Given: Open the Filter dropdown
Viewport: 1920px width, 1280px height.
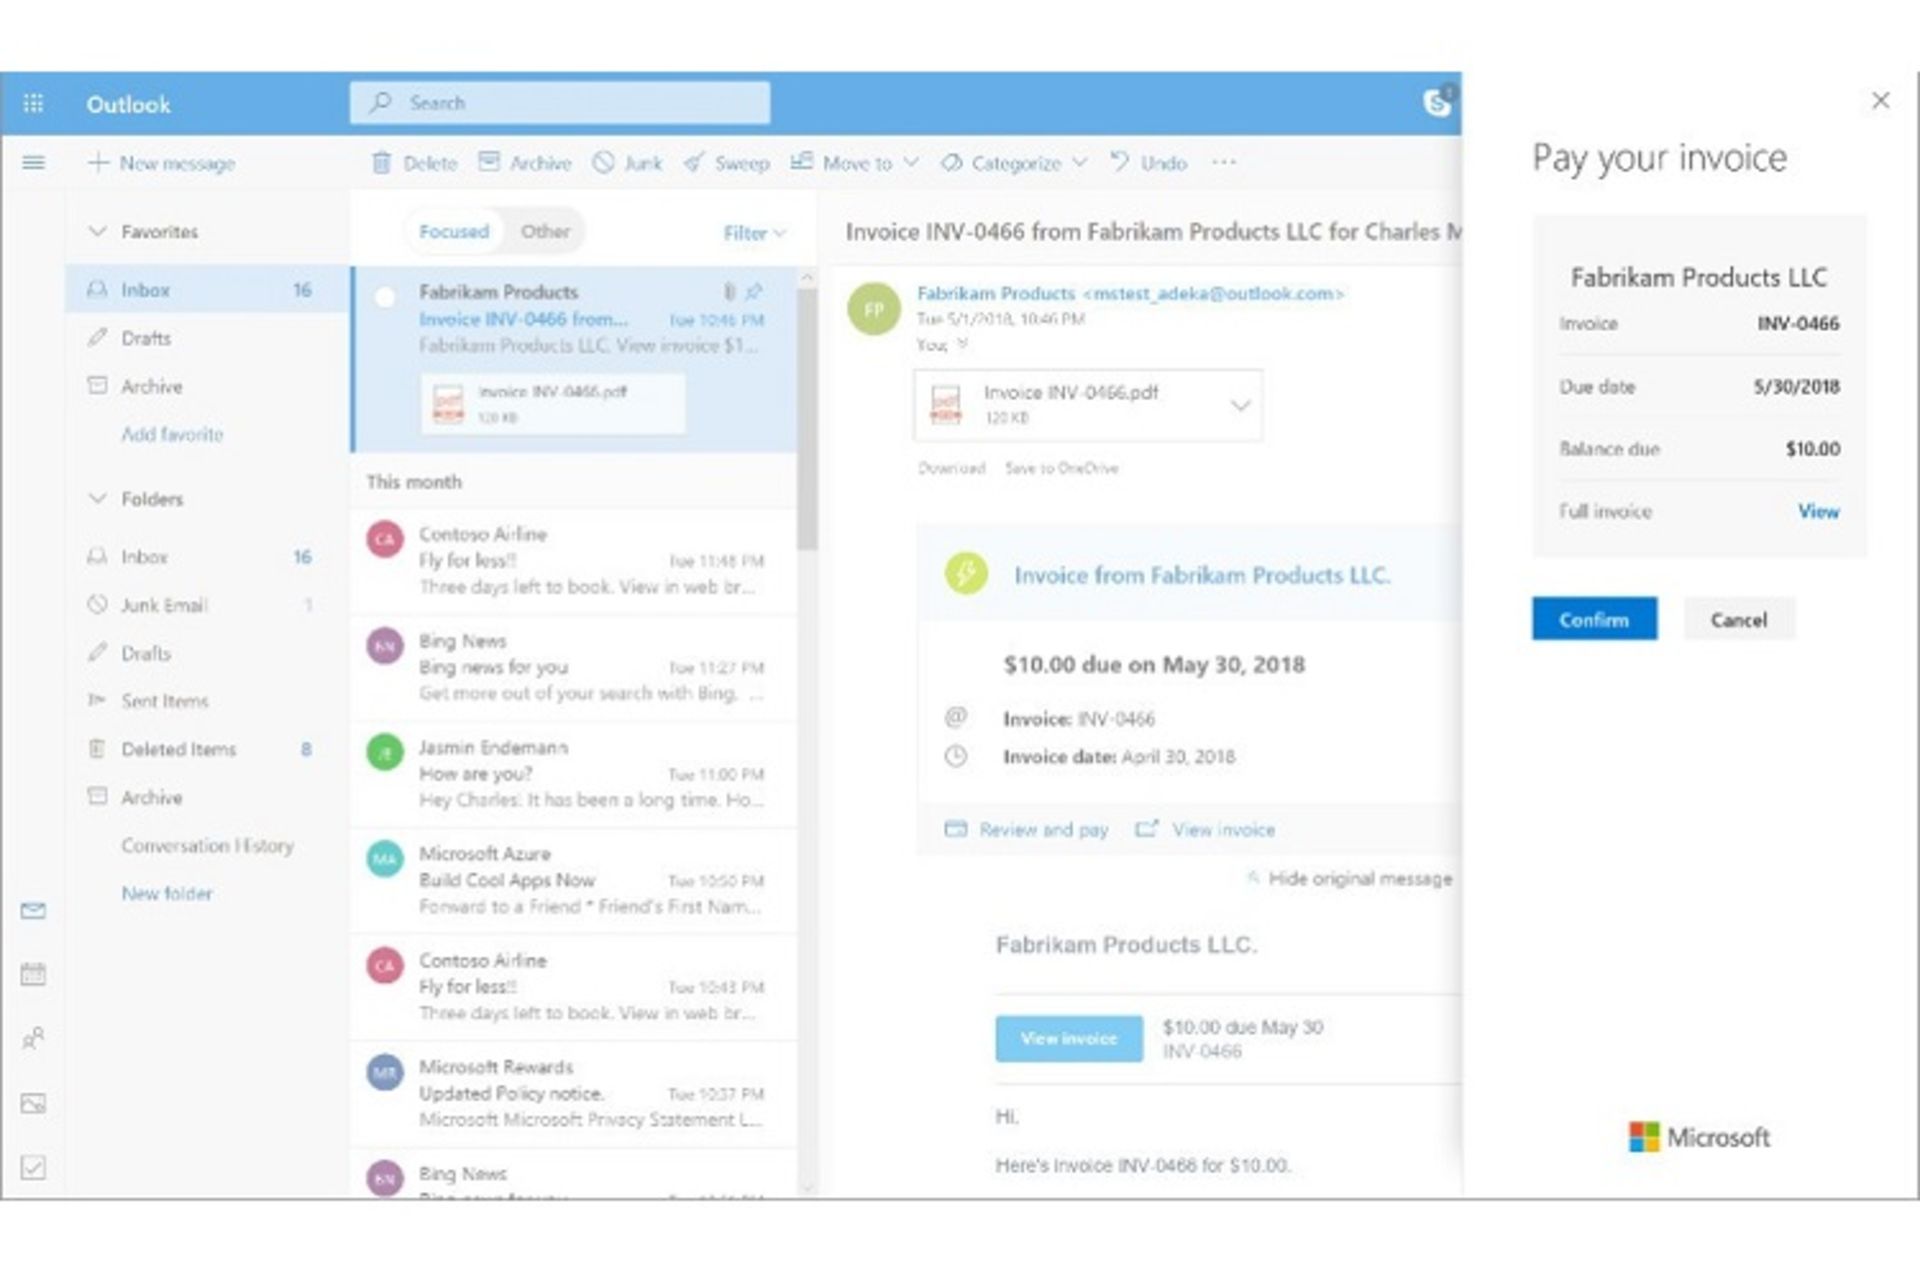Looking at the screenshot, I should pyautogui.click(x=754, y=233).
